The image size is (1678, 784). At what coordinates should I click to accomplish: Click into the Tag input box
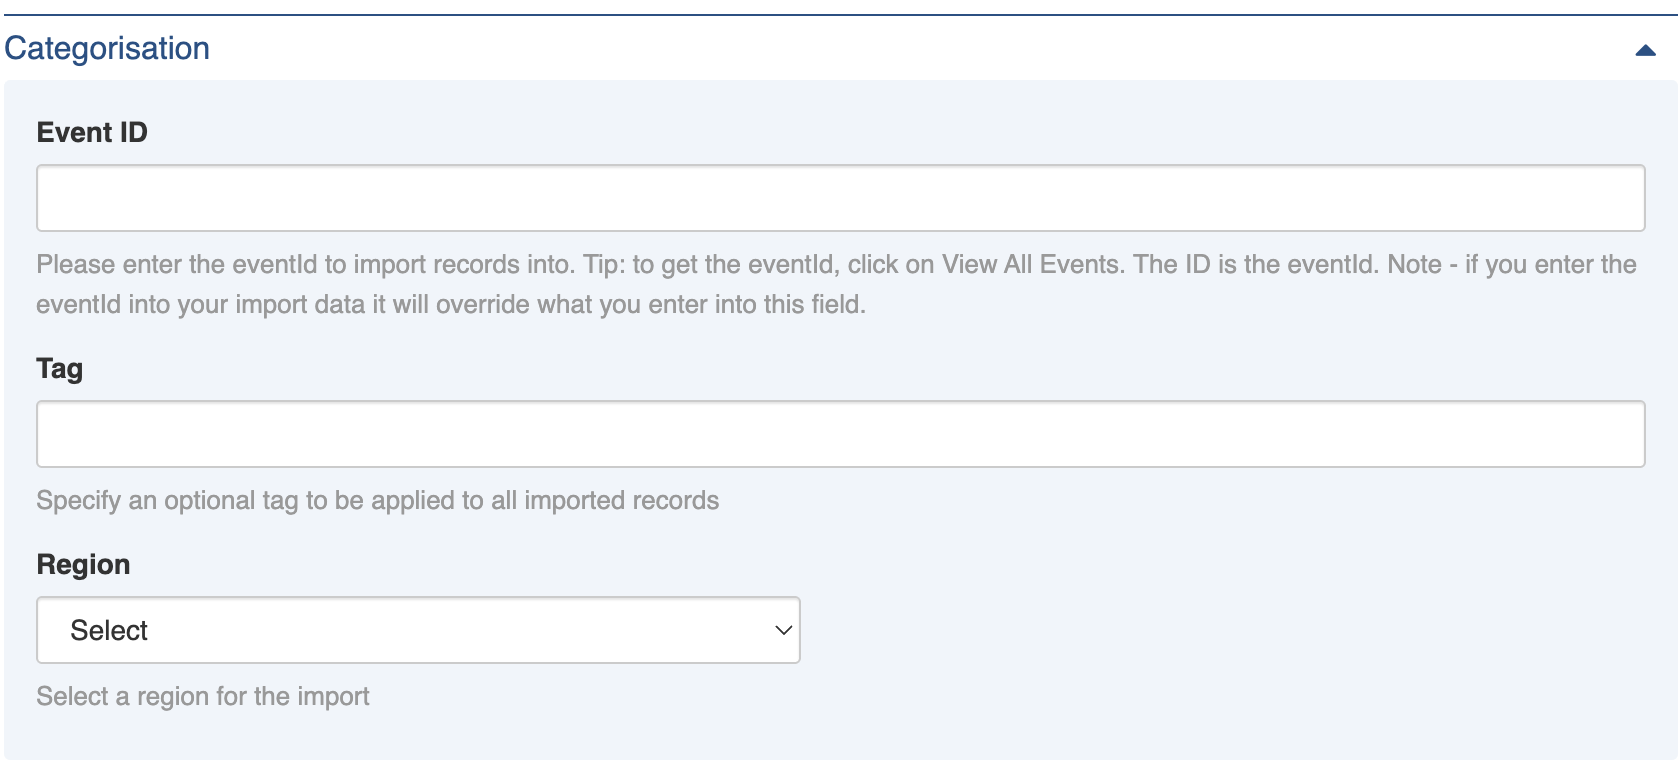point(840,434)
